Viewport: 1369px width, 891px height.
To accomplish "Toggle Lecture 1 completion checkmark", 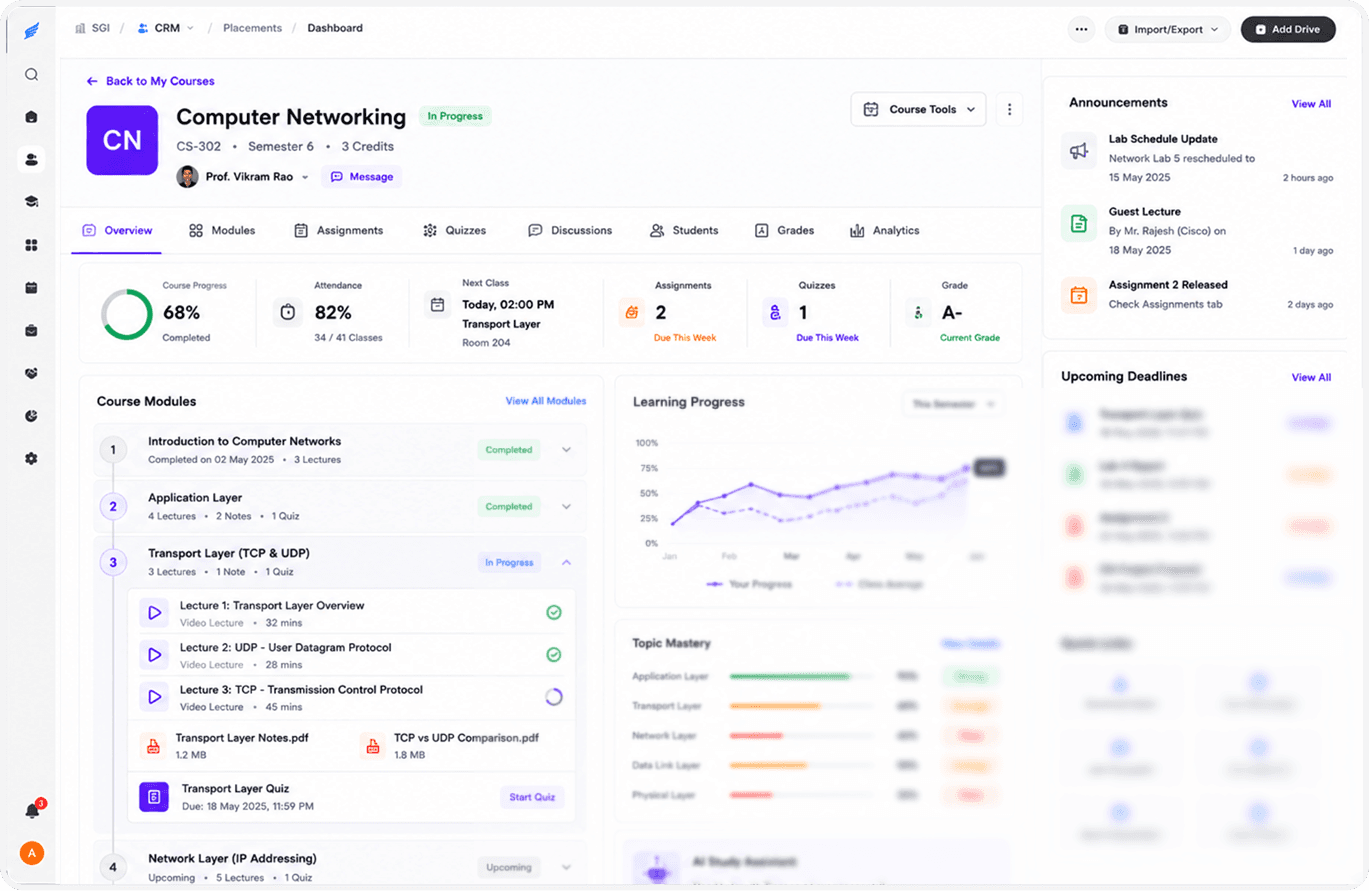I will 554,612.
